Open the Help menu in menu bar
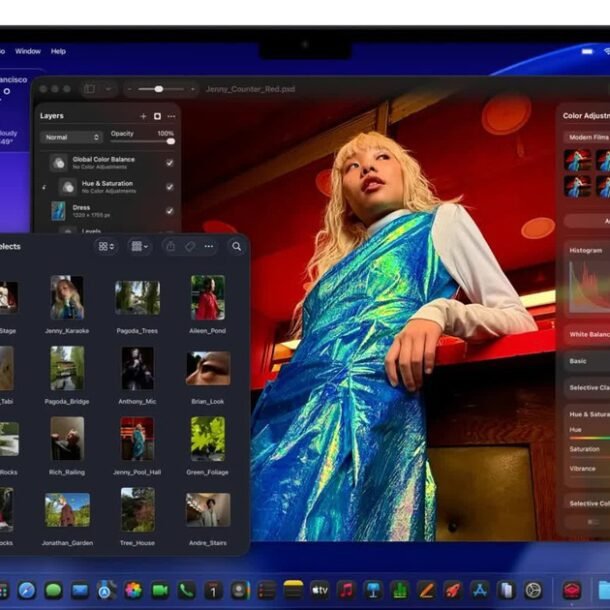Image resolution: width=610 pixels, height=610 pixels. (58, 51)
